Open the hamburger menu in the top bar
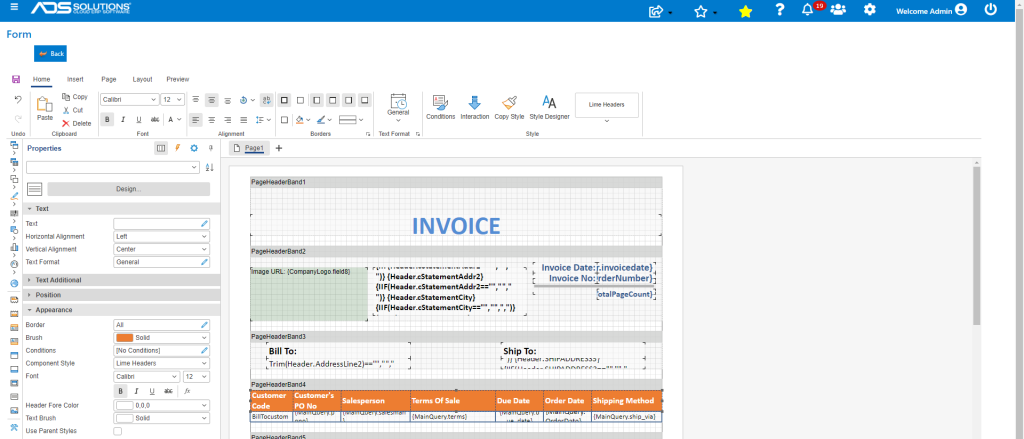Viewport: 1024px width, 439px height. [x=14, y=7]
